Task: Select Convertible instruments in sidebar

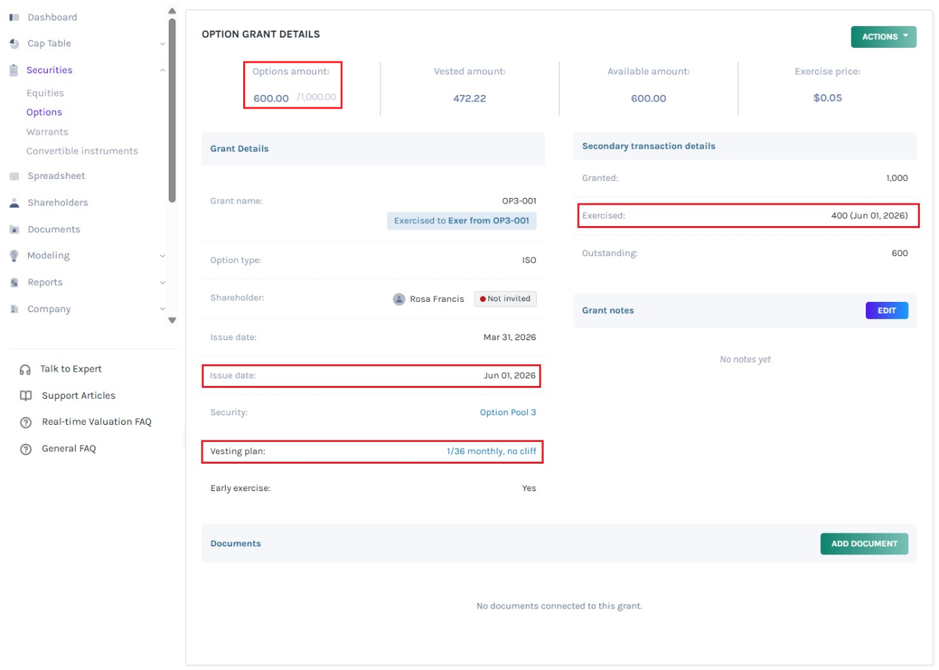Action: click(82, 151)
